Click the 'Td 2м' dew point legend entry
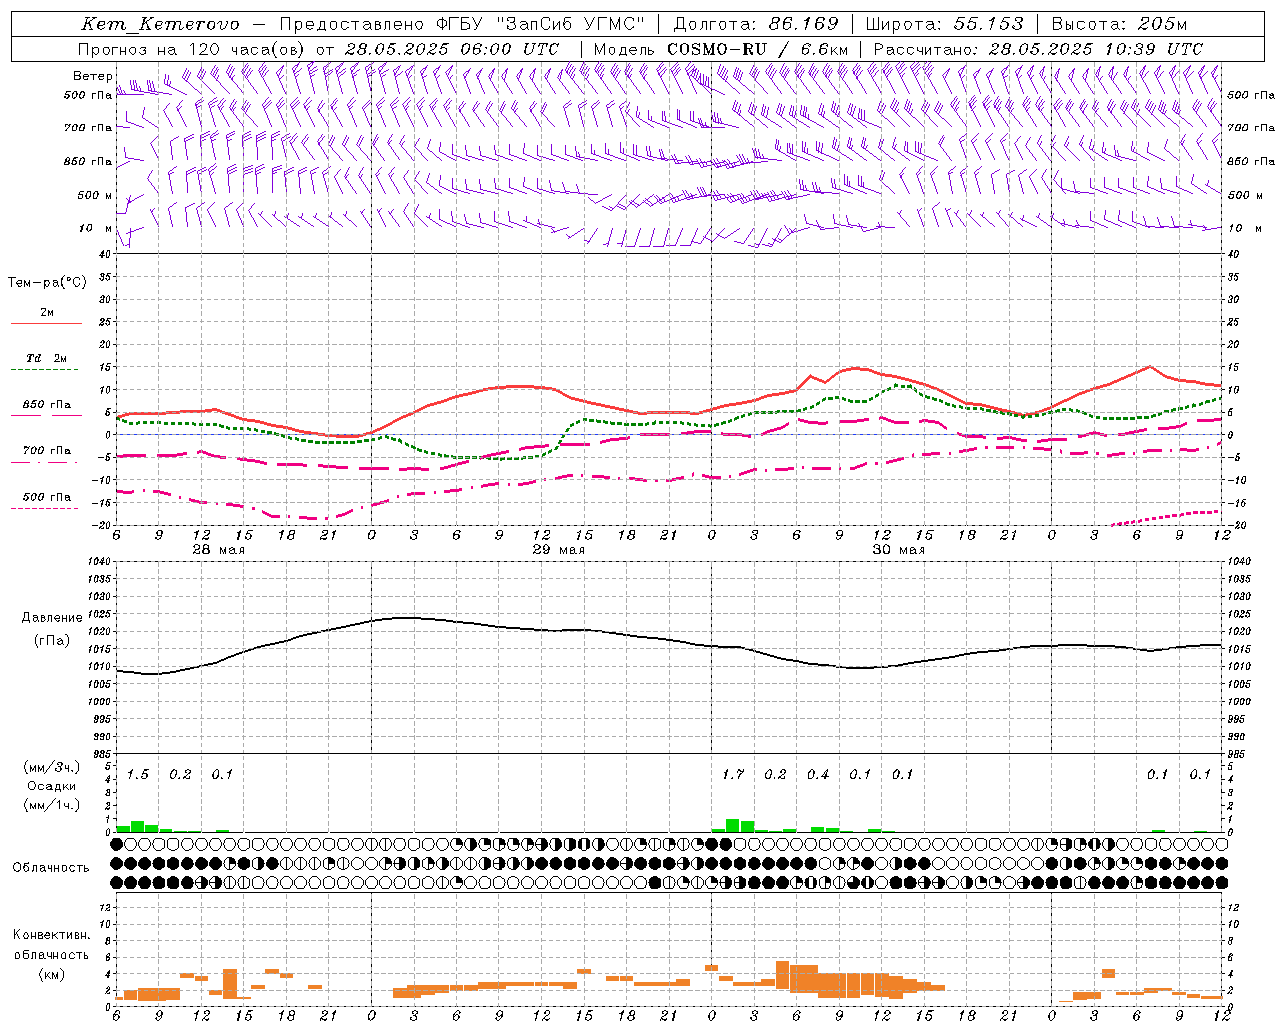The width and height of the screenshot is (1280, 1024). 47,358
